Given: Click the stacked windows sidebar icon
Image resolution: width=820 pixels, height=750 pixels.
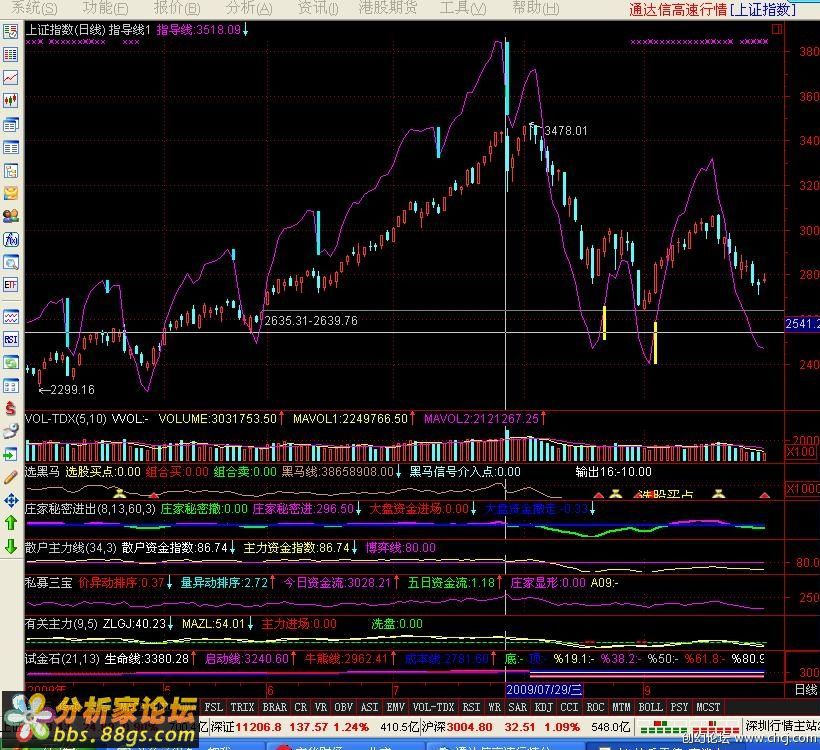Looking at the screenshot, I should [10, 124].
